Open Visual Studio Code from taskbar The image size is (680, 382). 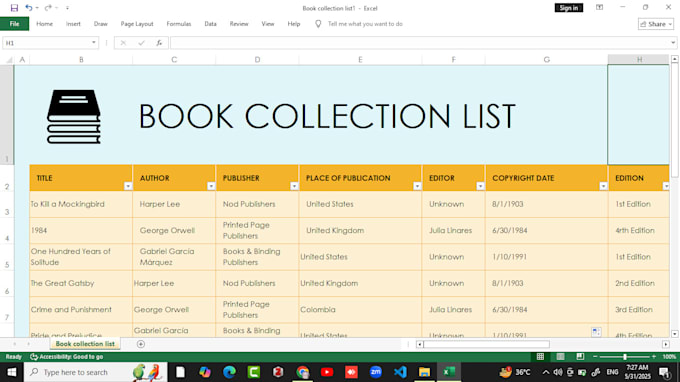click(400, 372)
